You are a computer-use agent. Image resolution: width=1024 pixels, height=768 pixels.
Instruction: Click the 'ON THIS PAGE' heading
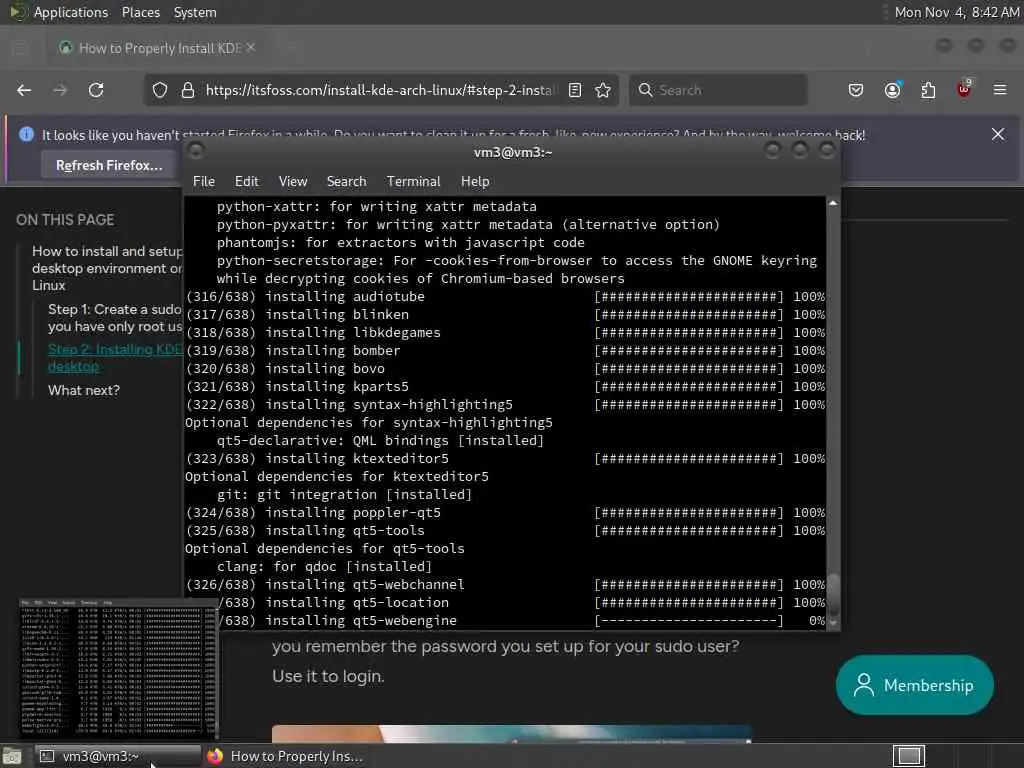tap(65, 220)
